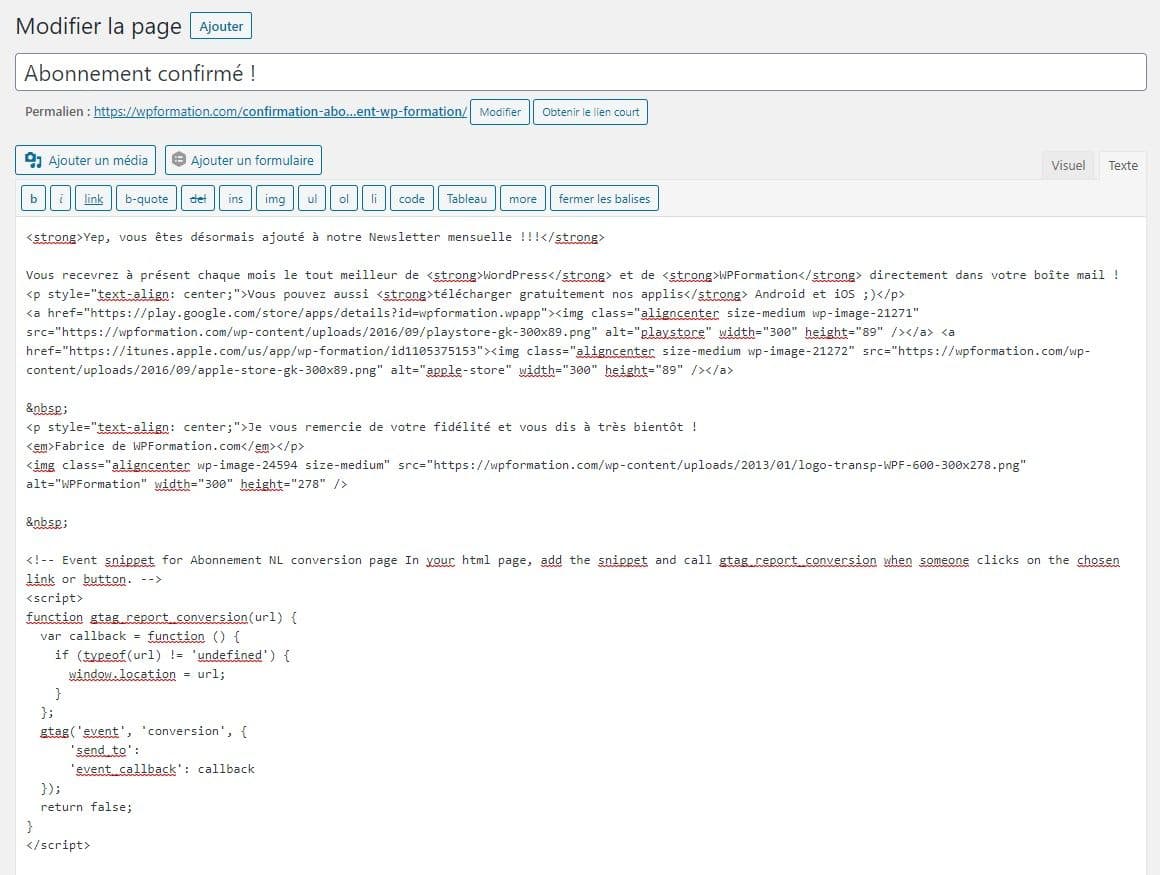Image resolution: width=1160 pixels, height=875 pixels.
Task: Insert a table with the Tableau button
Action: pos(466,197)
